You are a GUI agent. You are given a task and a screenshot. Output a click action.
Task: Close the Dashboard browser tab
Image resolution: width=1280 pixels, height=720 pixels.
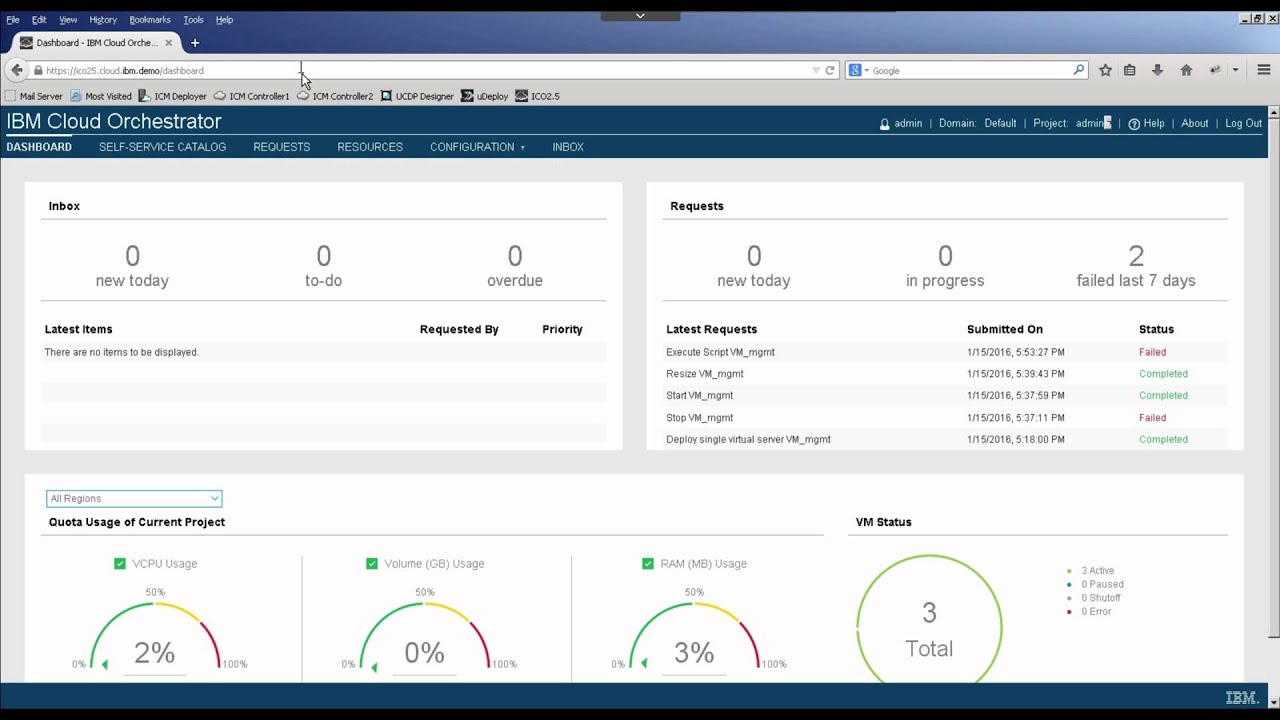click(x=169, y=43)
